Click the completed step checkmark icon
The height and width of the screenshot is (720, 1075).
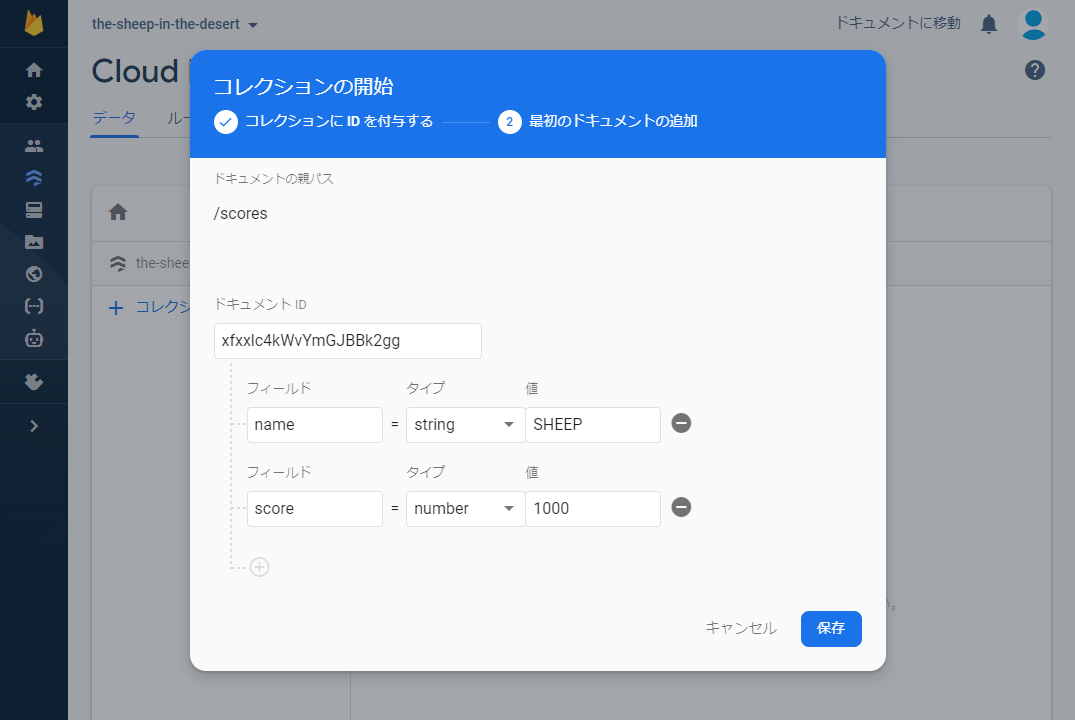[226, 122]
